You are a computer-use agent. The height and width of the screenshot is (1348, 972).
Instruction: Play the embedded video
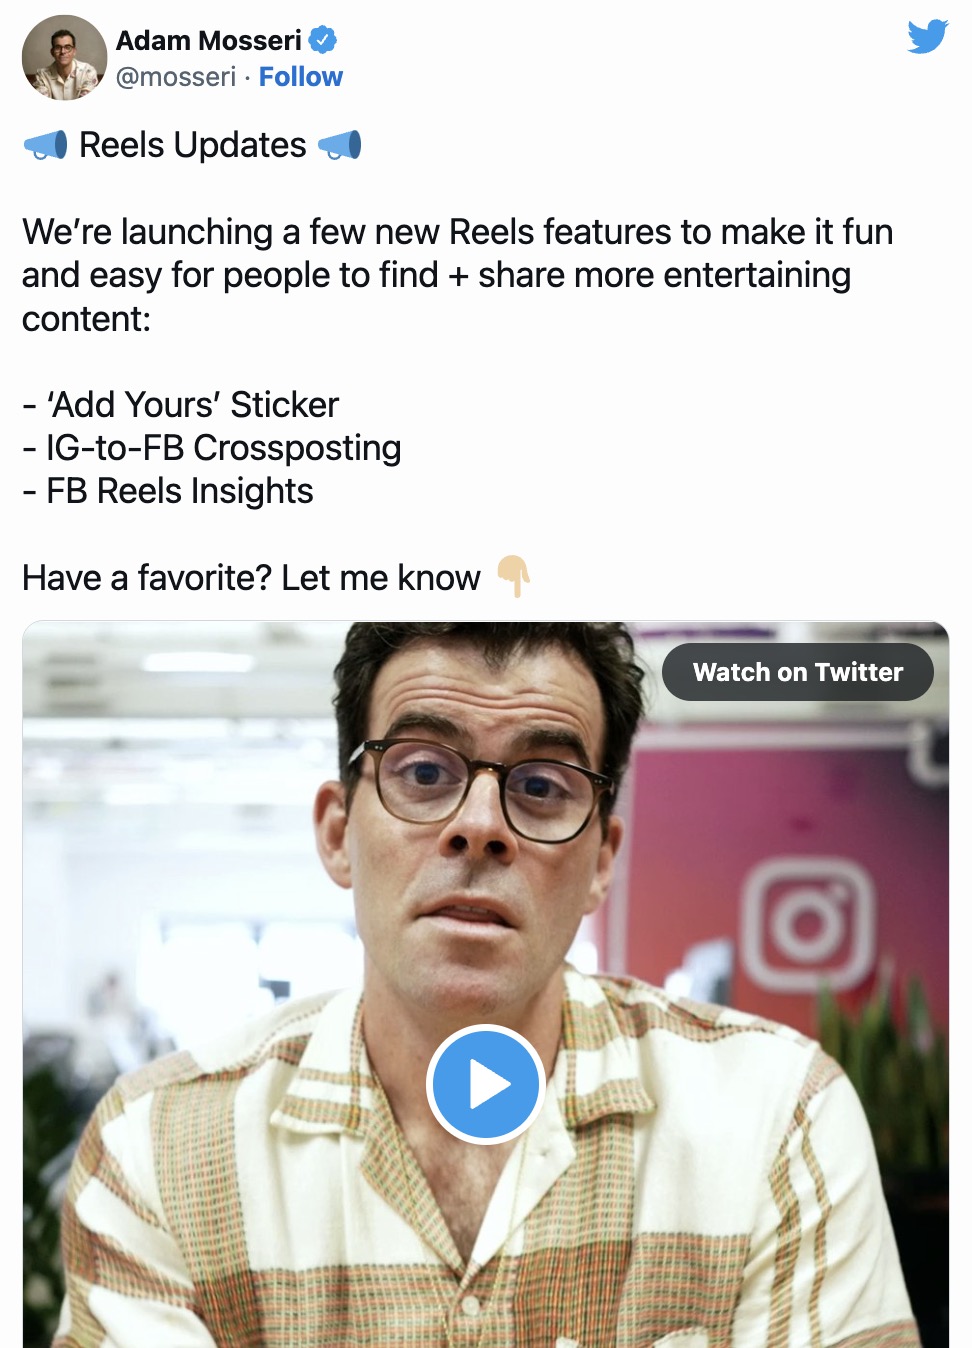[x=486, y=1084]
